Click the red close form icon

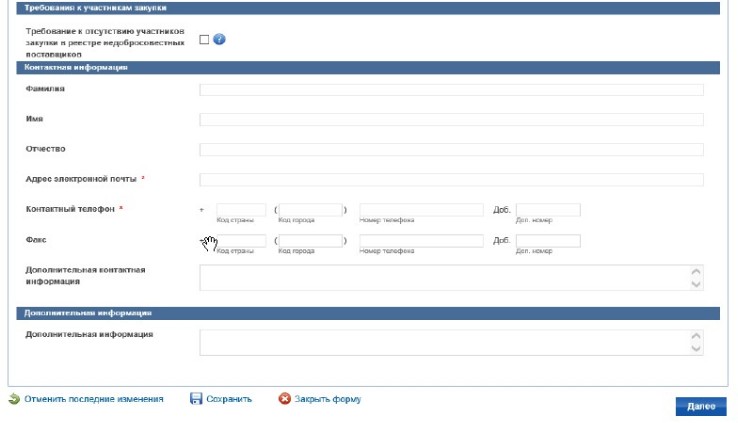(285, 399)
